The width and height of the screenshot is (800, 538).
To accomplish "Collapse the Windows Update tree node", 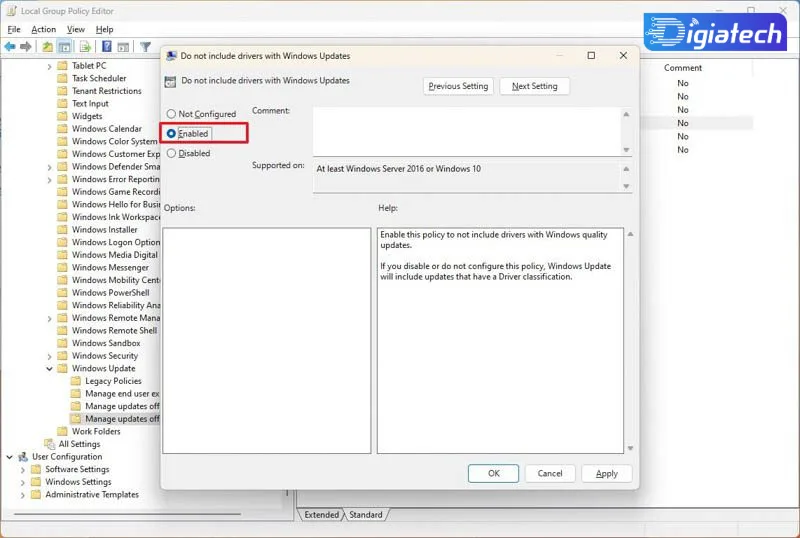I will (49, 369).
